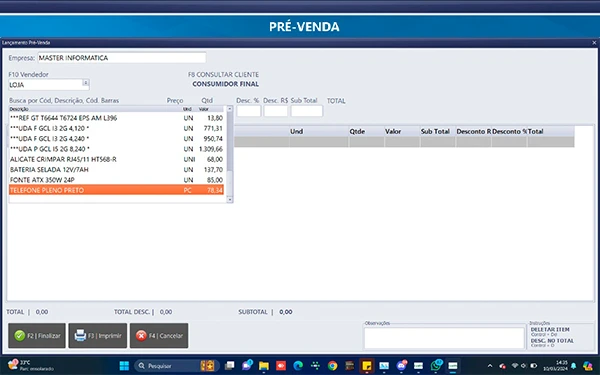The width and height of the screenshot is (600, 375).
Task: Launch Google Chrome from the taskbar
Action: click(x=333, y=366)
